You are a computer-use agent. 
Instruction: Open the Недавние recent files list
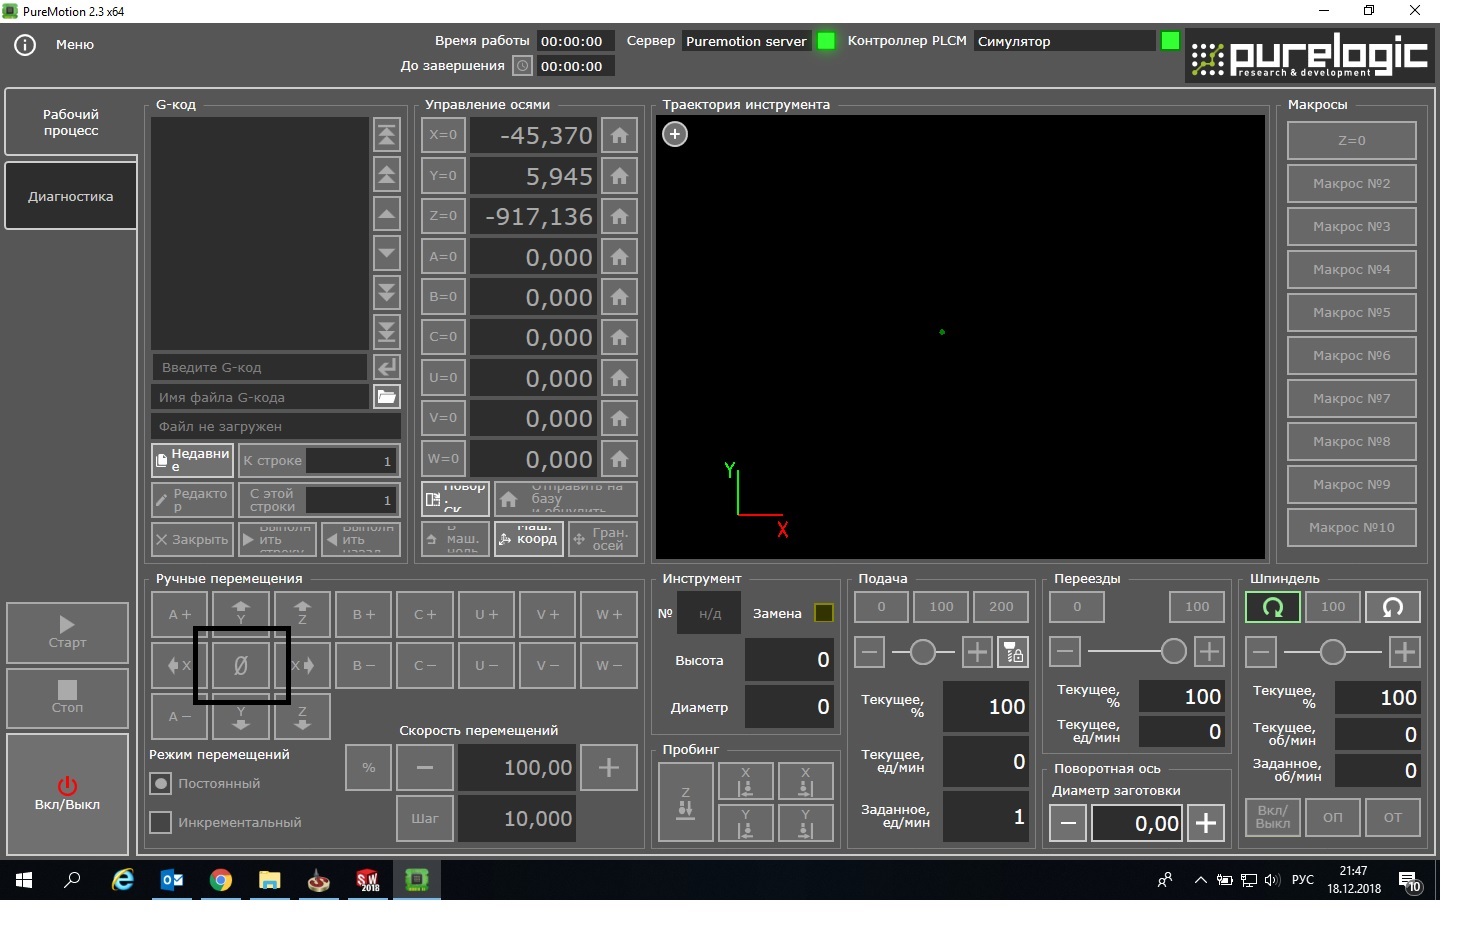(193, 460)
